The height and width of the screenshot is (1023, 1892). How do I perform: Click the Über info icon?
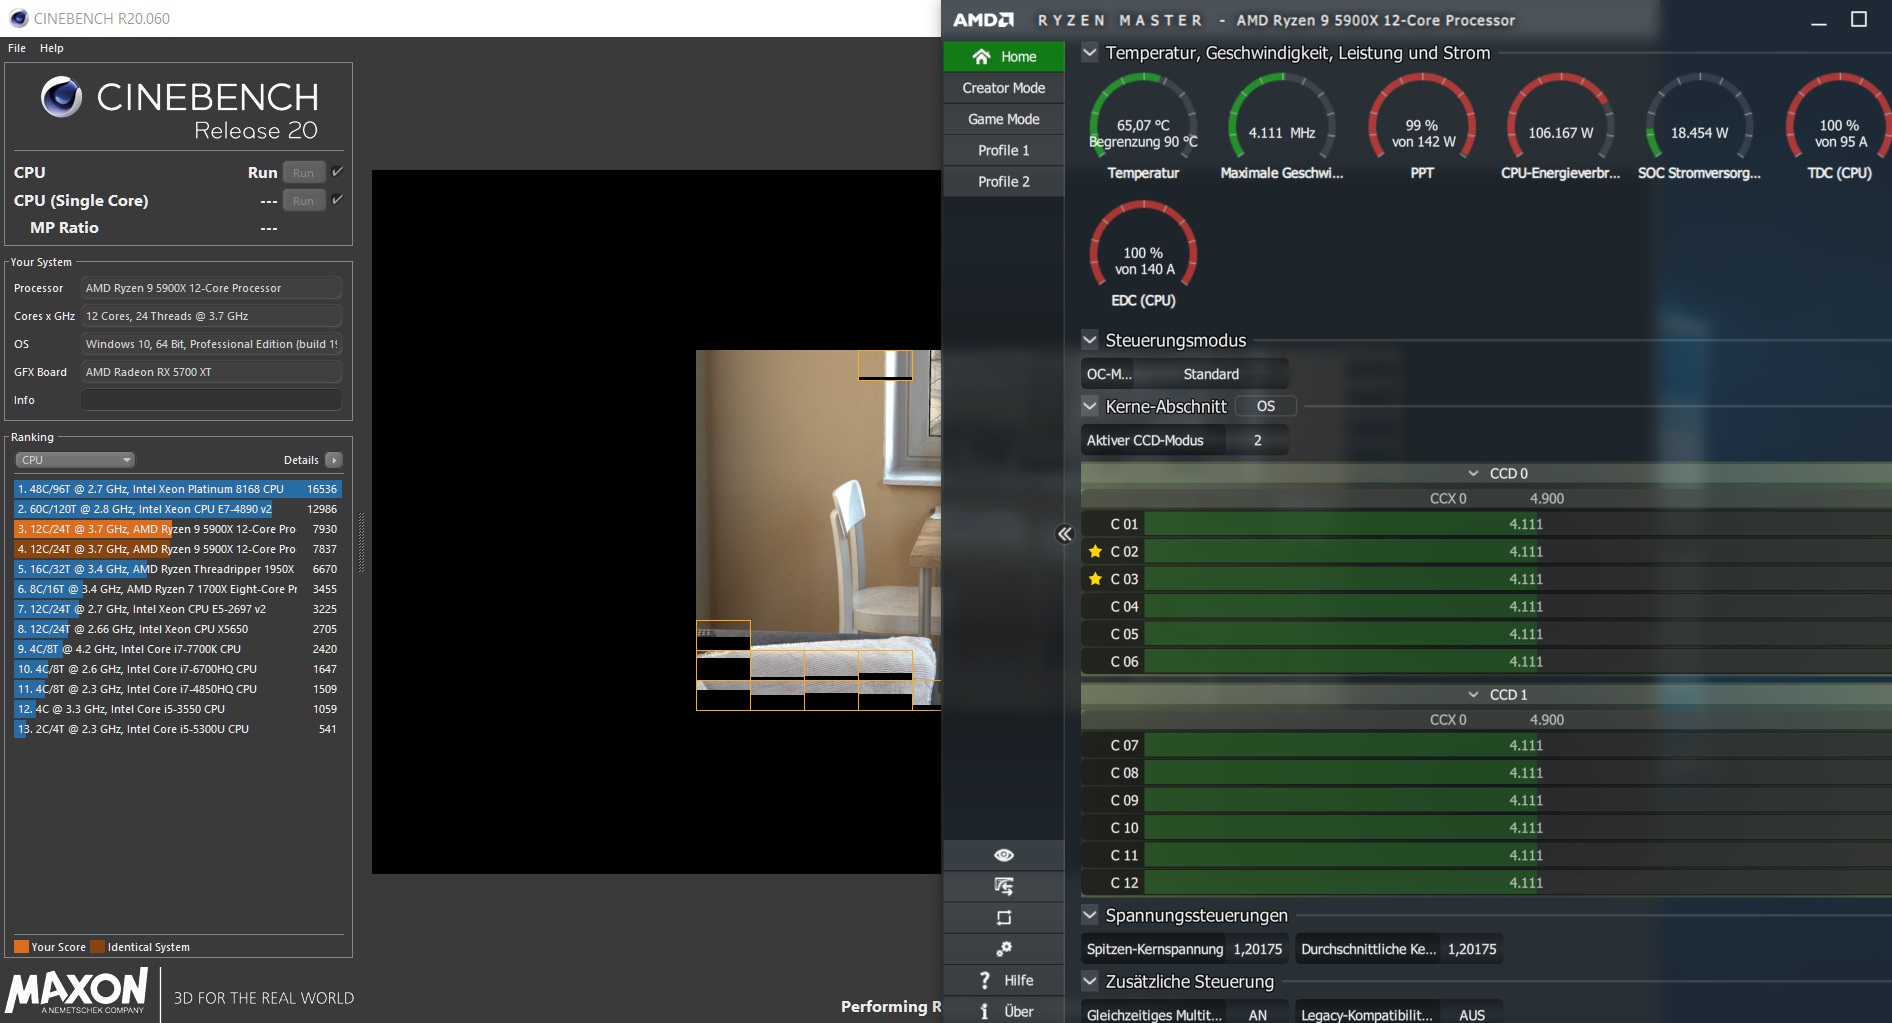click(x=985, y=1011)
